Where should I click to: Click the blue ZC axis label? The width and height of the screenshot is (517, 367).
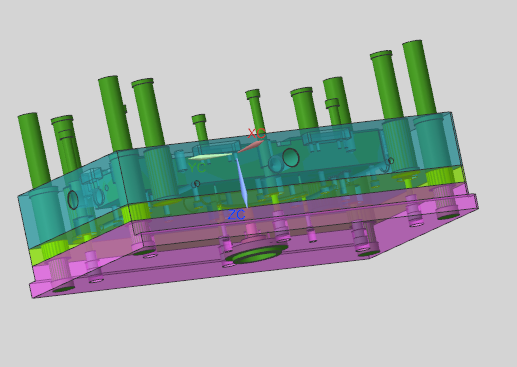237,215
